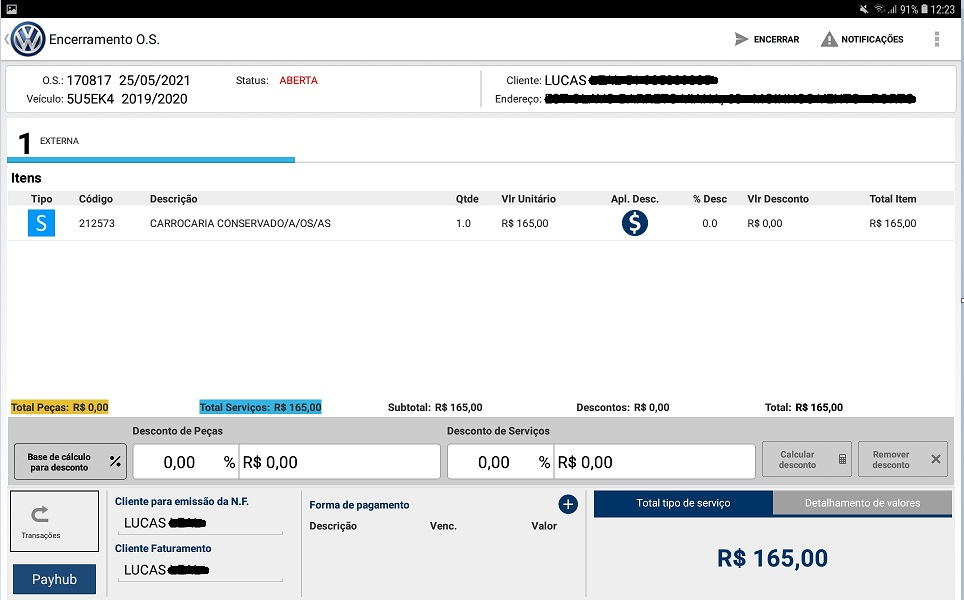Image resolution: width=964 pixels, height=600 pixels.
Task: Click Calcular desconto button text
Action: pyautogui.click(x=797, y=460)
